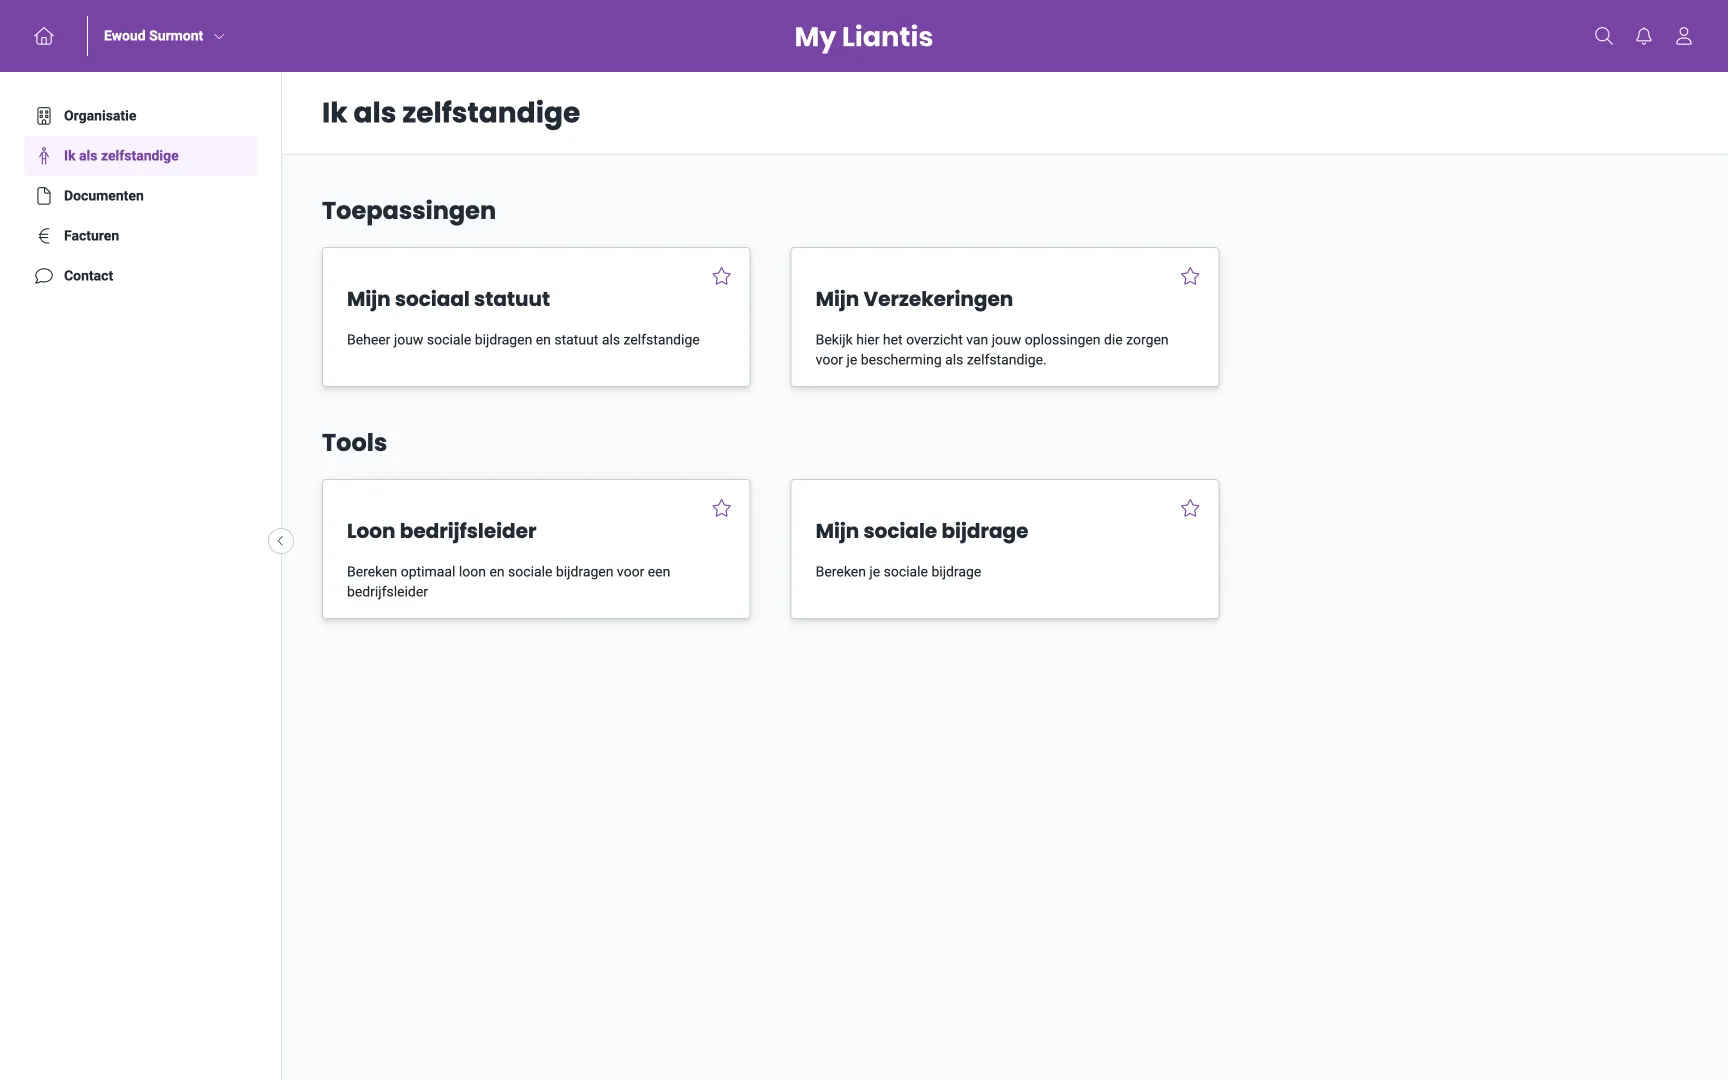
Task: Open the Mijn Verzekeringen application
Action: pyautogui.click(x=1005, y=317)
